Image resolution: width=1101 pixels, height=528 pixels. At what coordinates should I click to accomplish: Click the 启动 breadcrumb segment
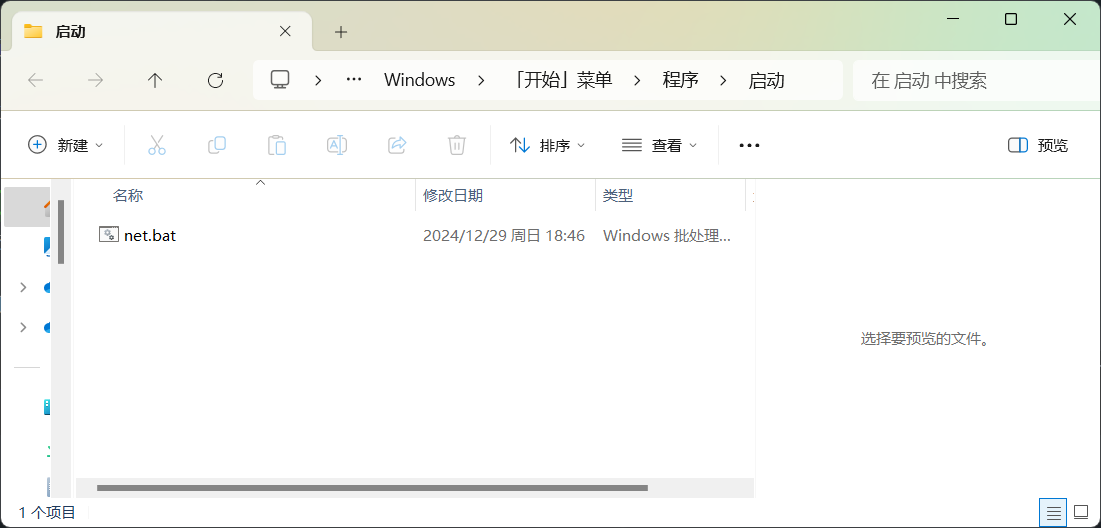point(766,80)
